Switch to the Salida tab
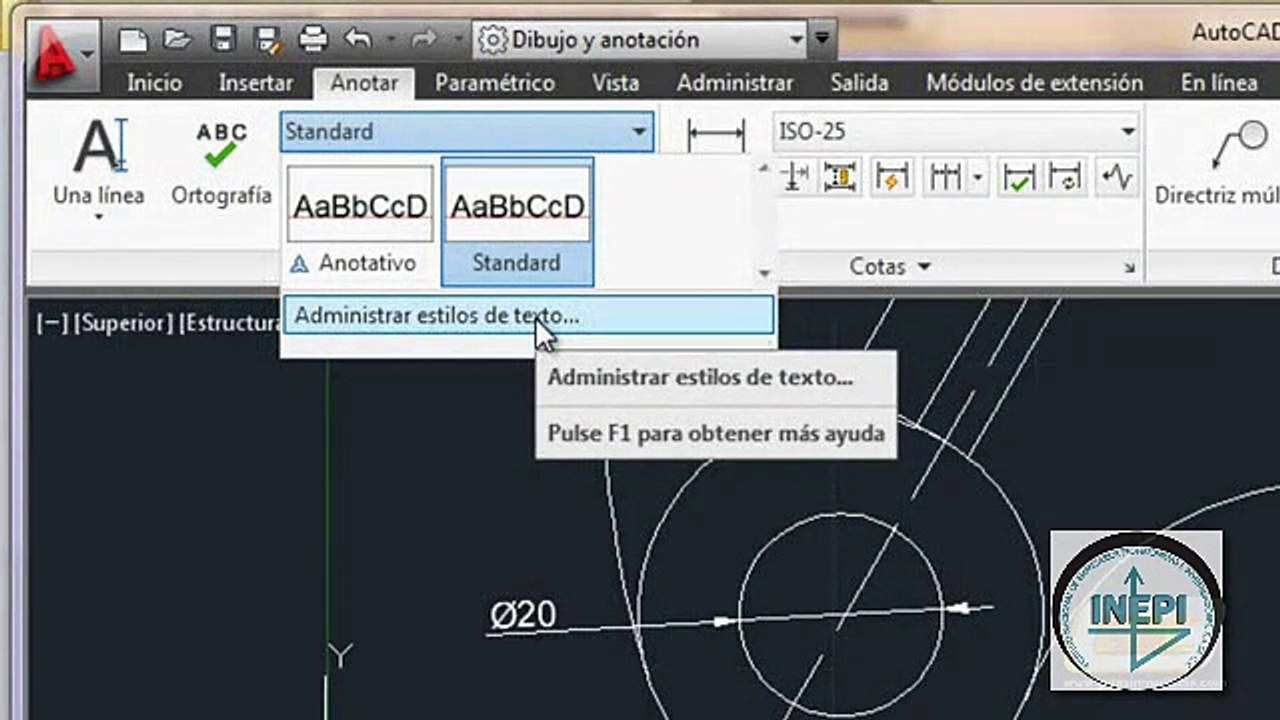1280x720 pixels. pyautogui.click(x=860, y=83)
